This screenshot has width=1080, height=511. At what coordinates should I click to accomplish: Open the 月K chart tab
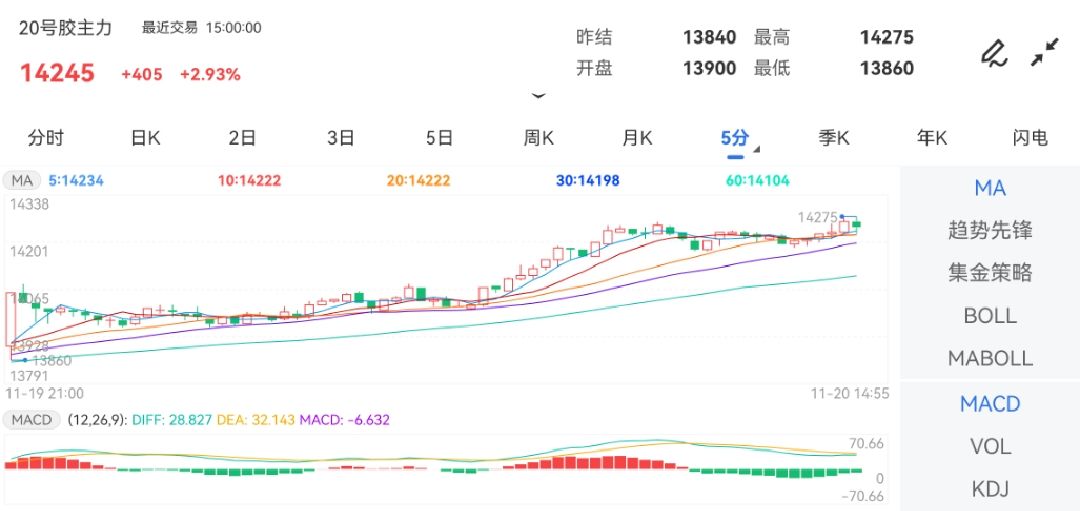(x=637, y=138)
